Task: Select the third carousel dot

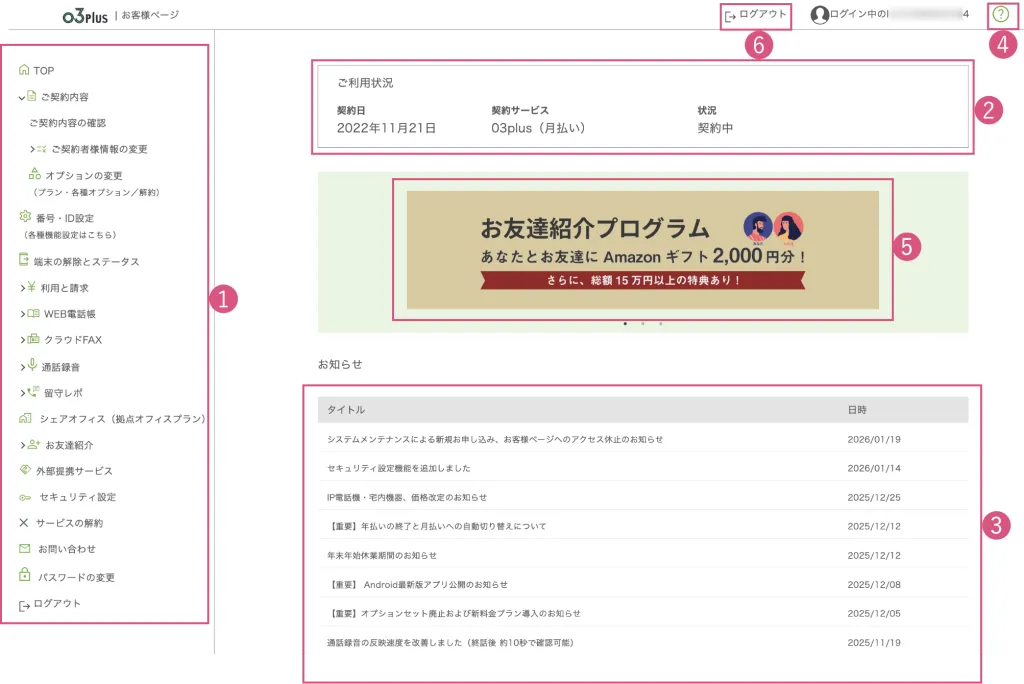Action: point(660,323)
